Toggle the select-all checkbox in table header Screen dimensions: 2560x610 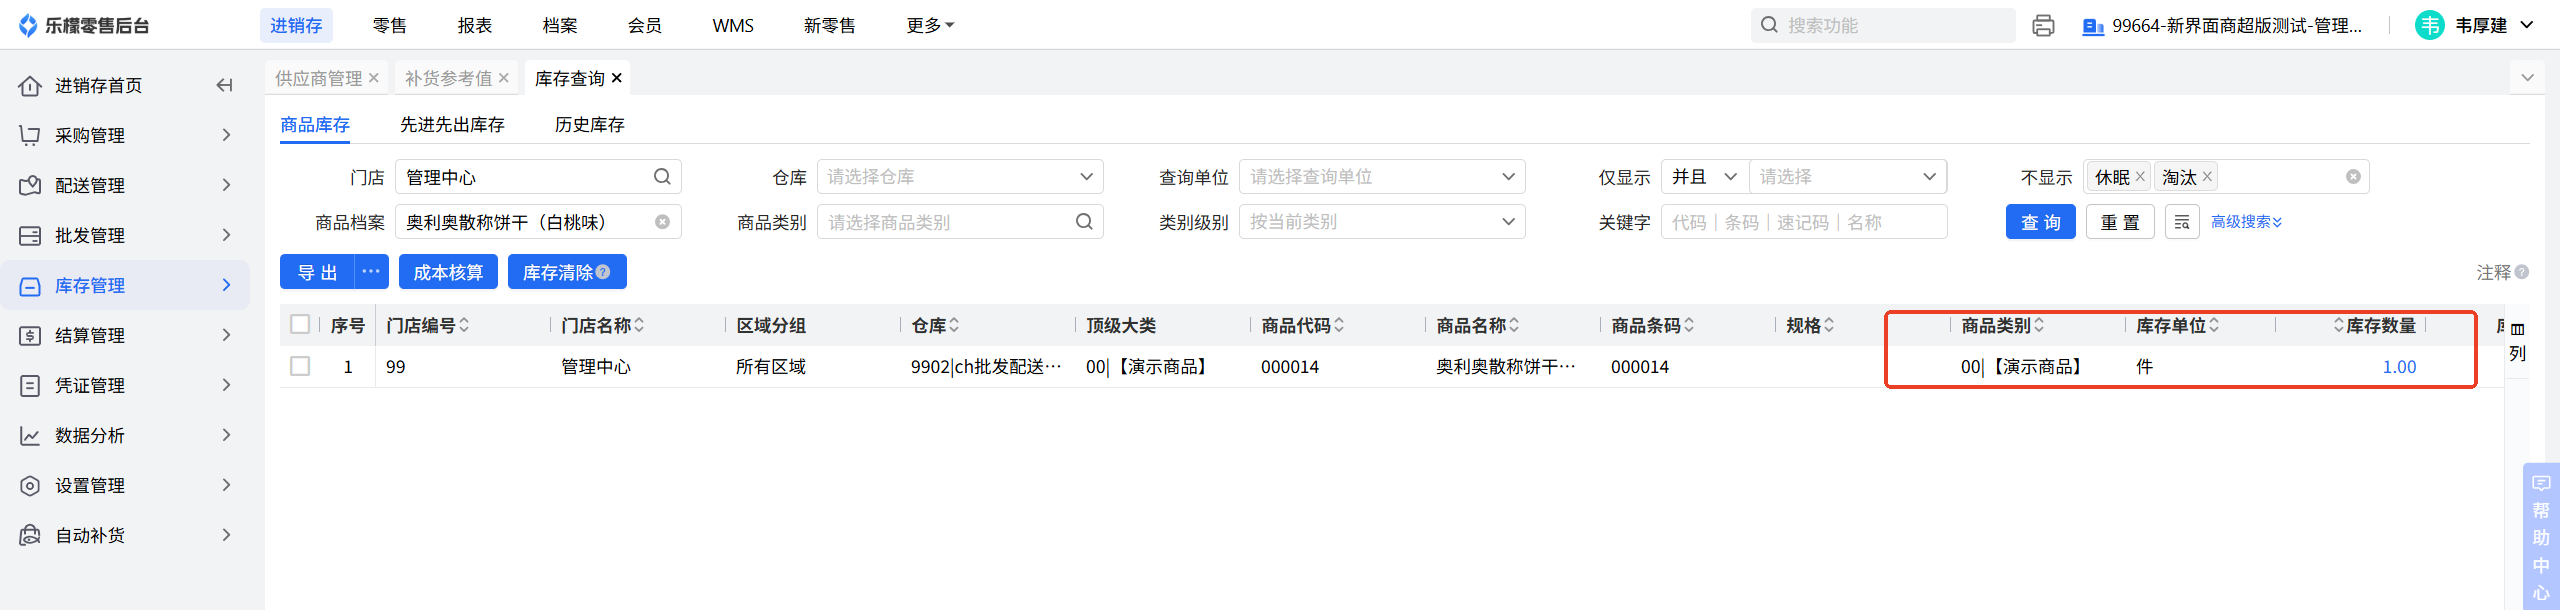(x=300, y=324)
